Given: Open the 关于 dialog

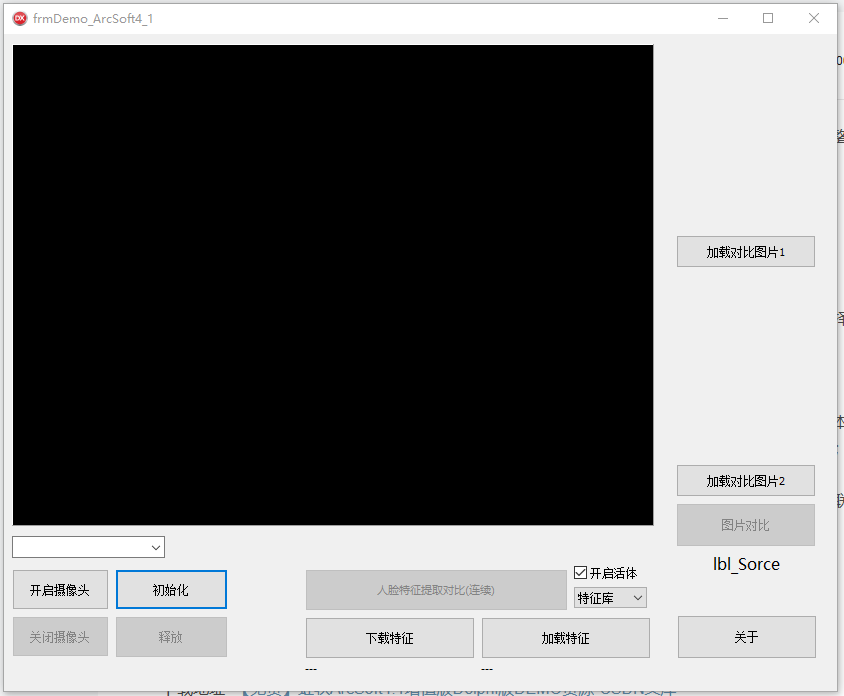Looking at the screenshot, I should [x=746, y=637].
